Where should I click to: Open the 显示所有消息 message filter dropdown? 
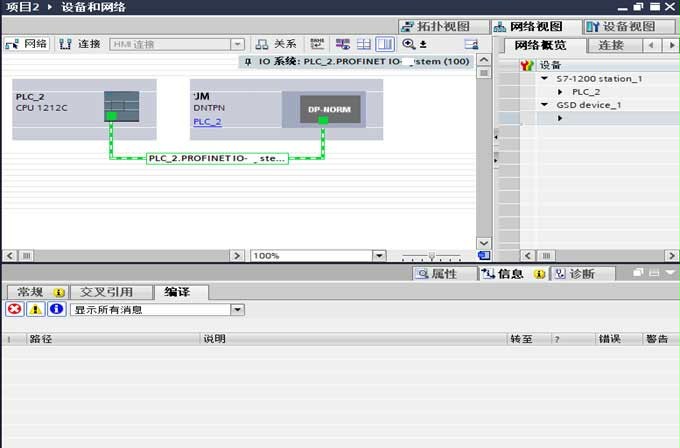point(237,310)
